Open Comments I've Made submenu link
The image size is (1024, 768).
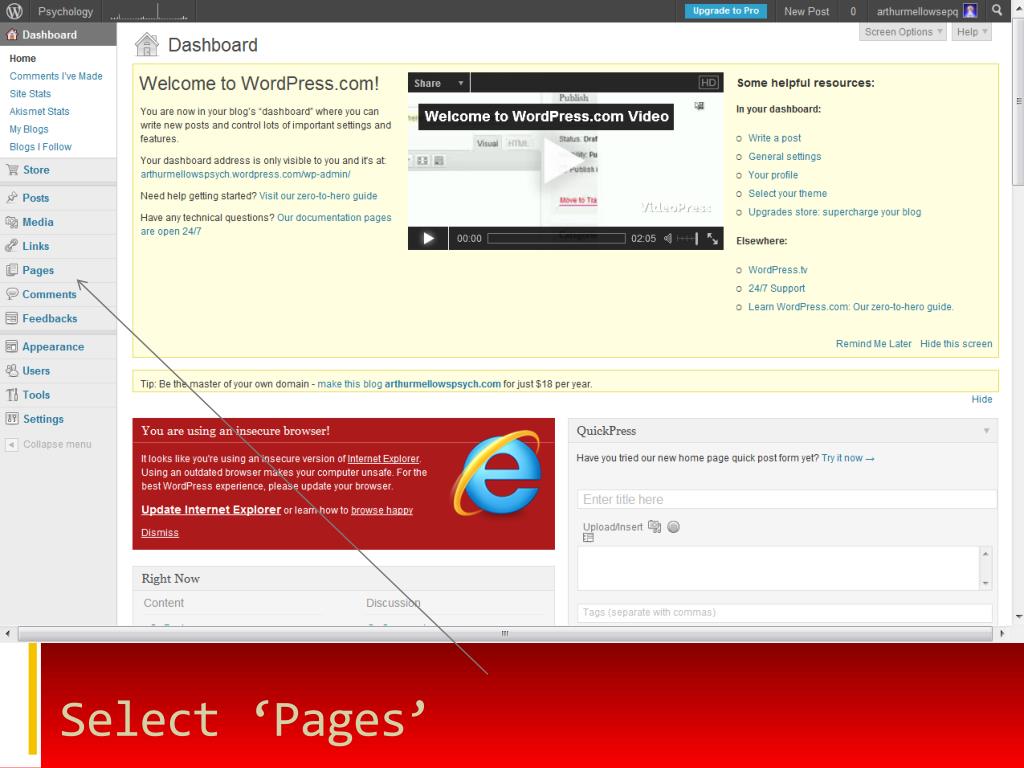click(56, 76)
